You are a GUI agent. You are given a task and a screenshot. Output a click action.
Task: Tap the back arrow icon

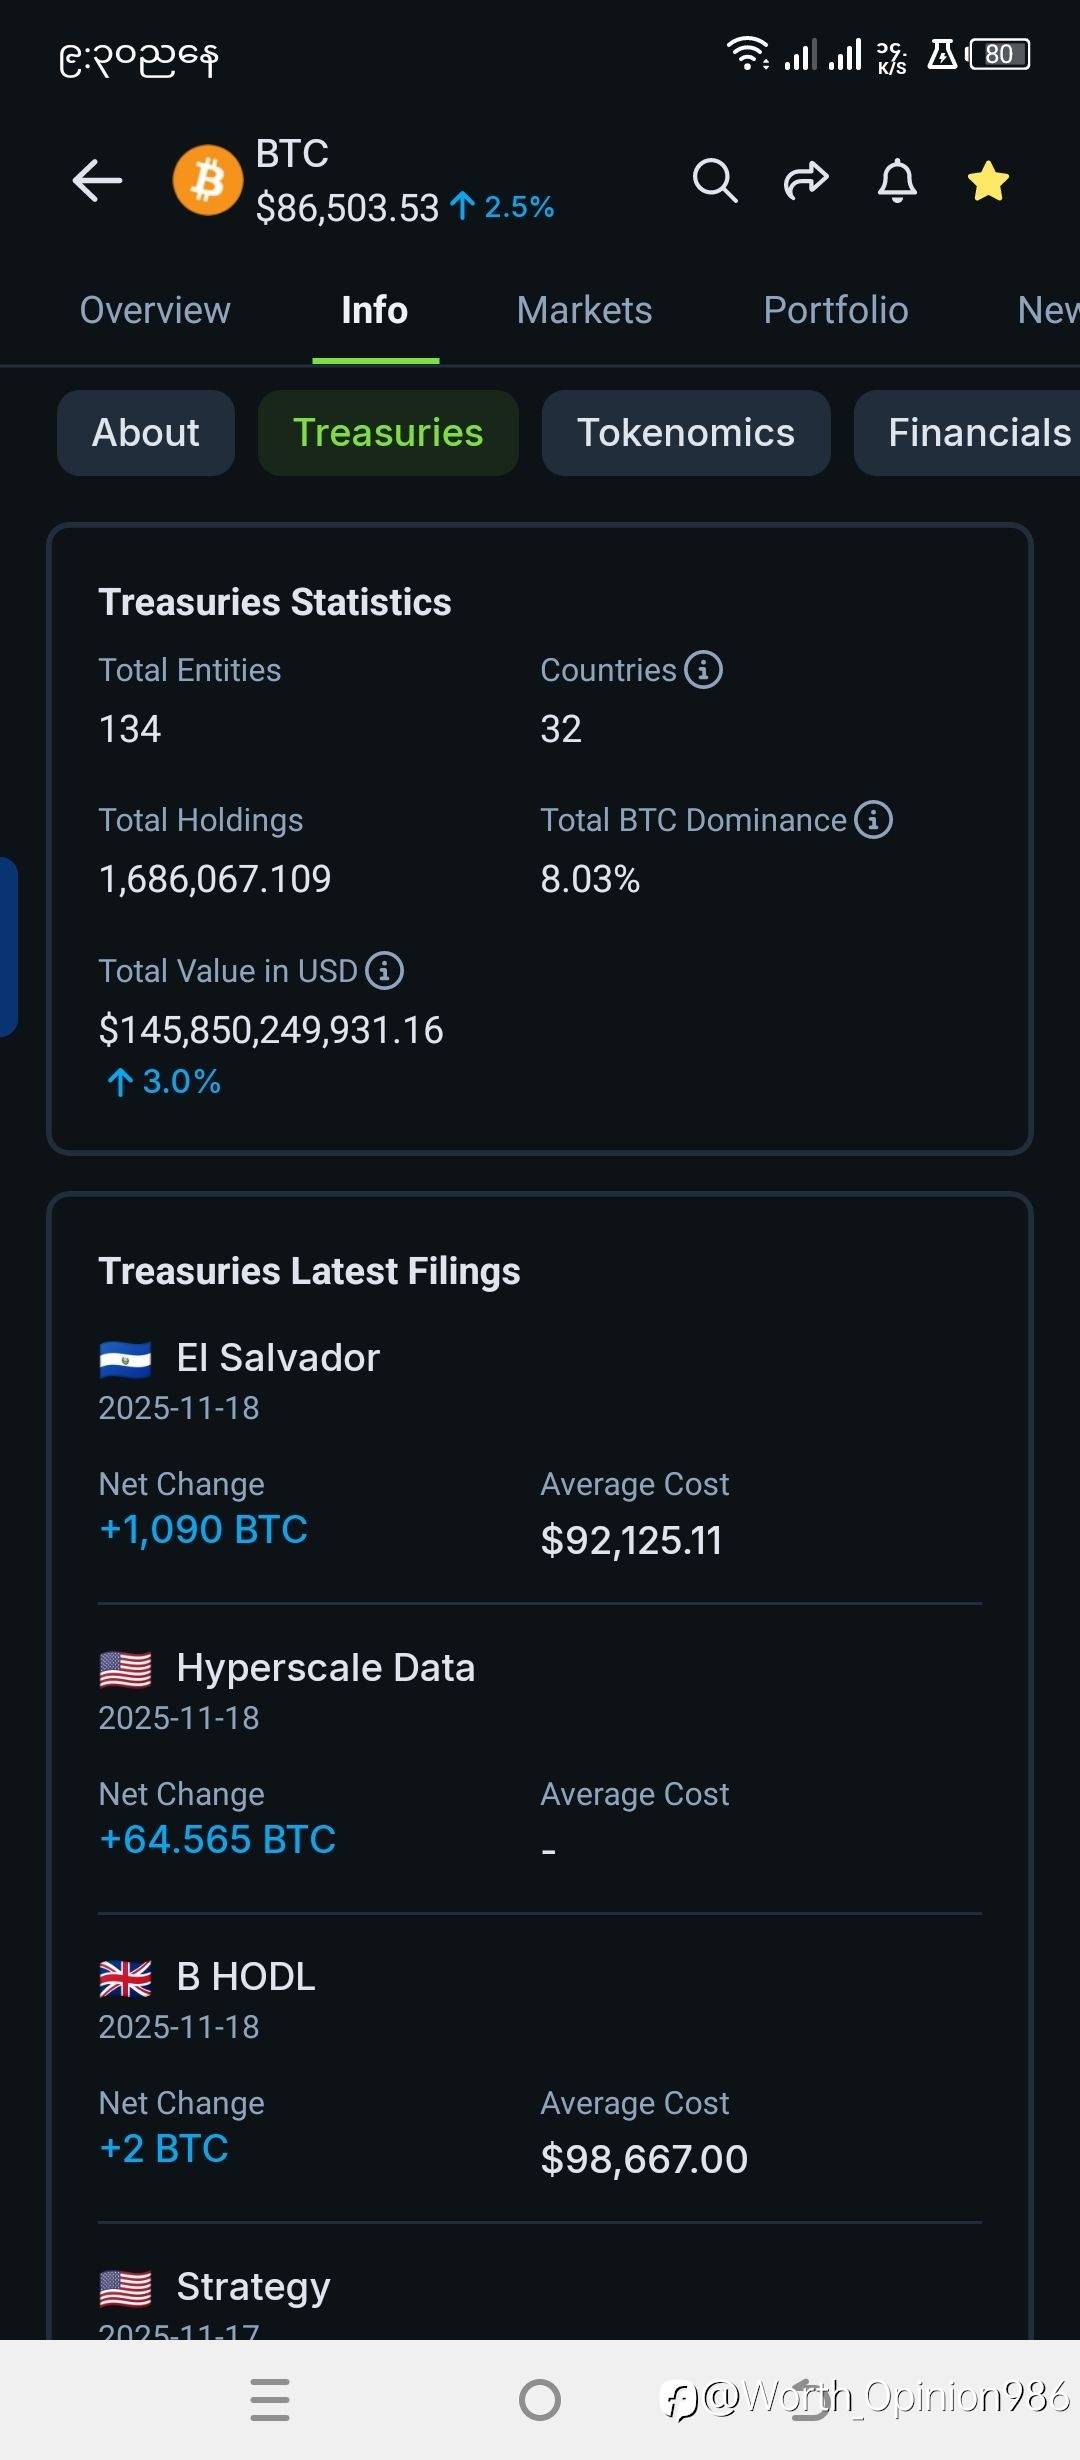coord(97,181)
